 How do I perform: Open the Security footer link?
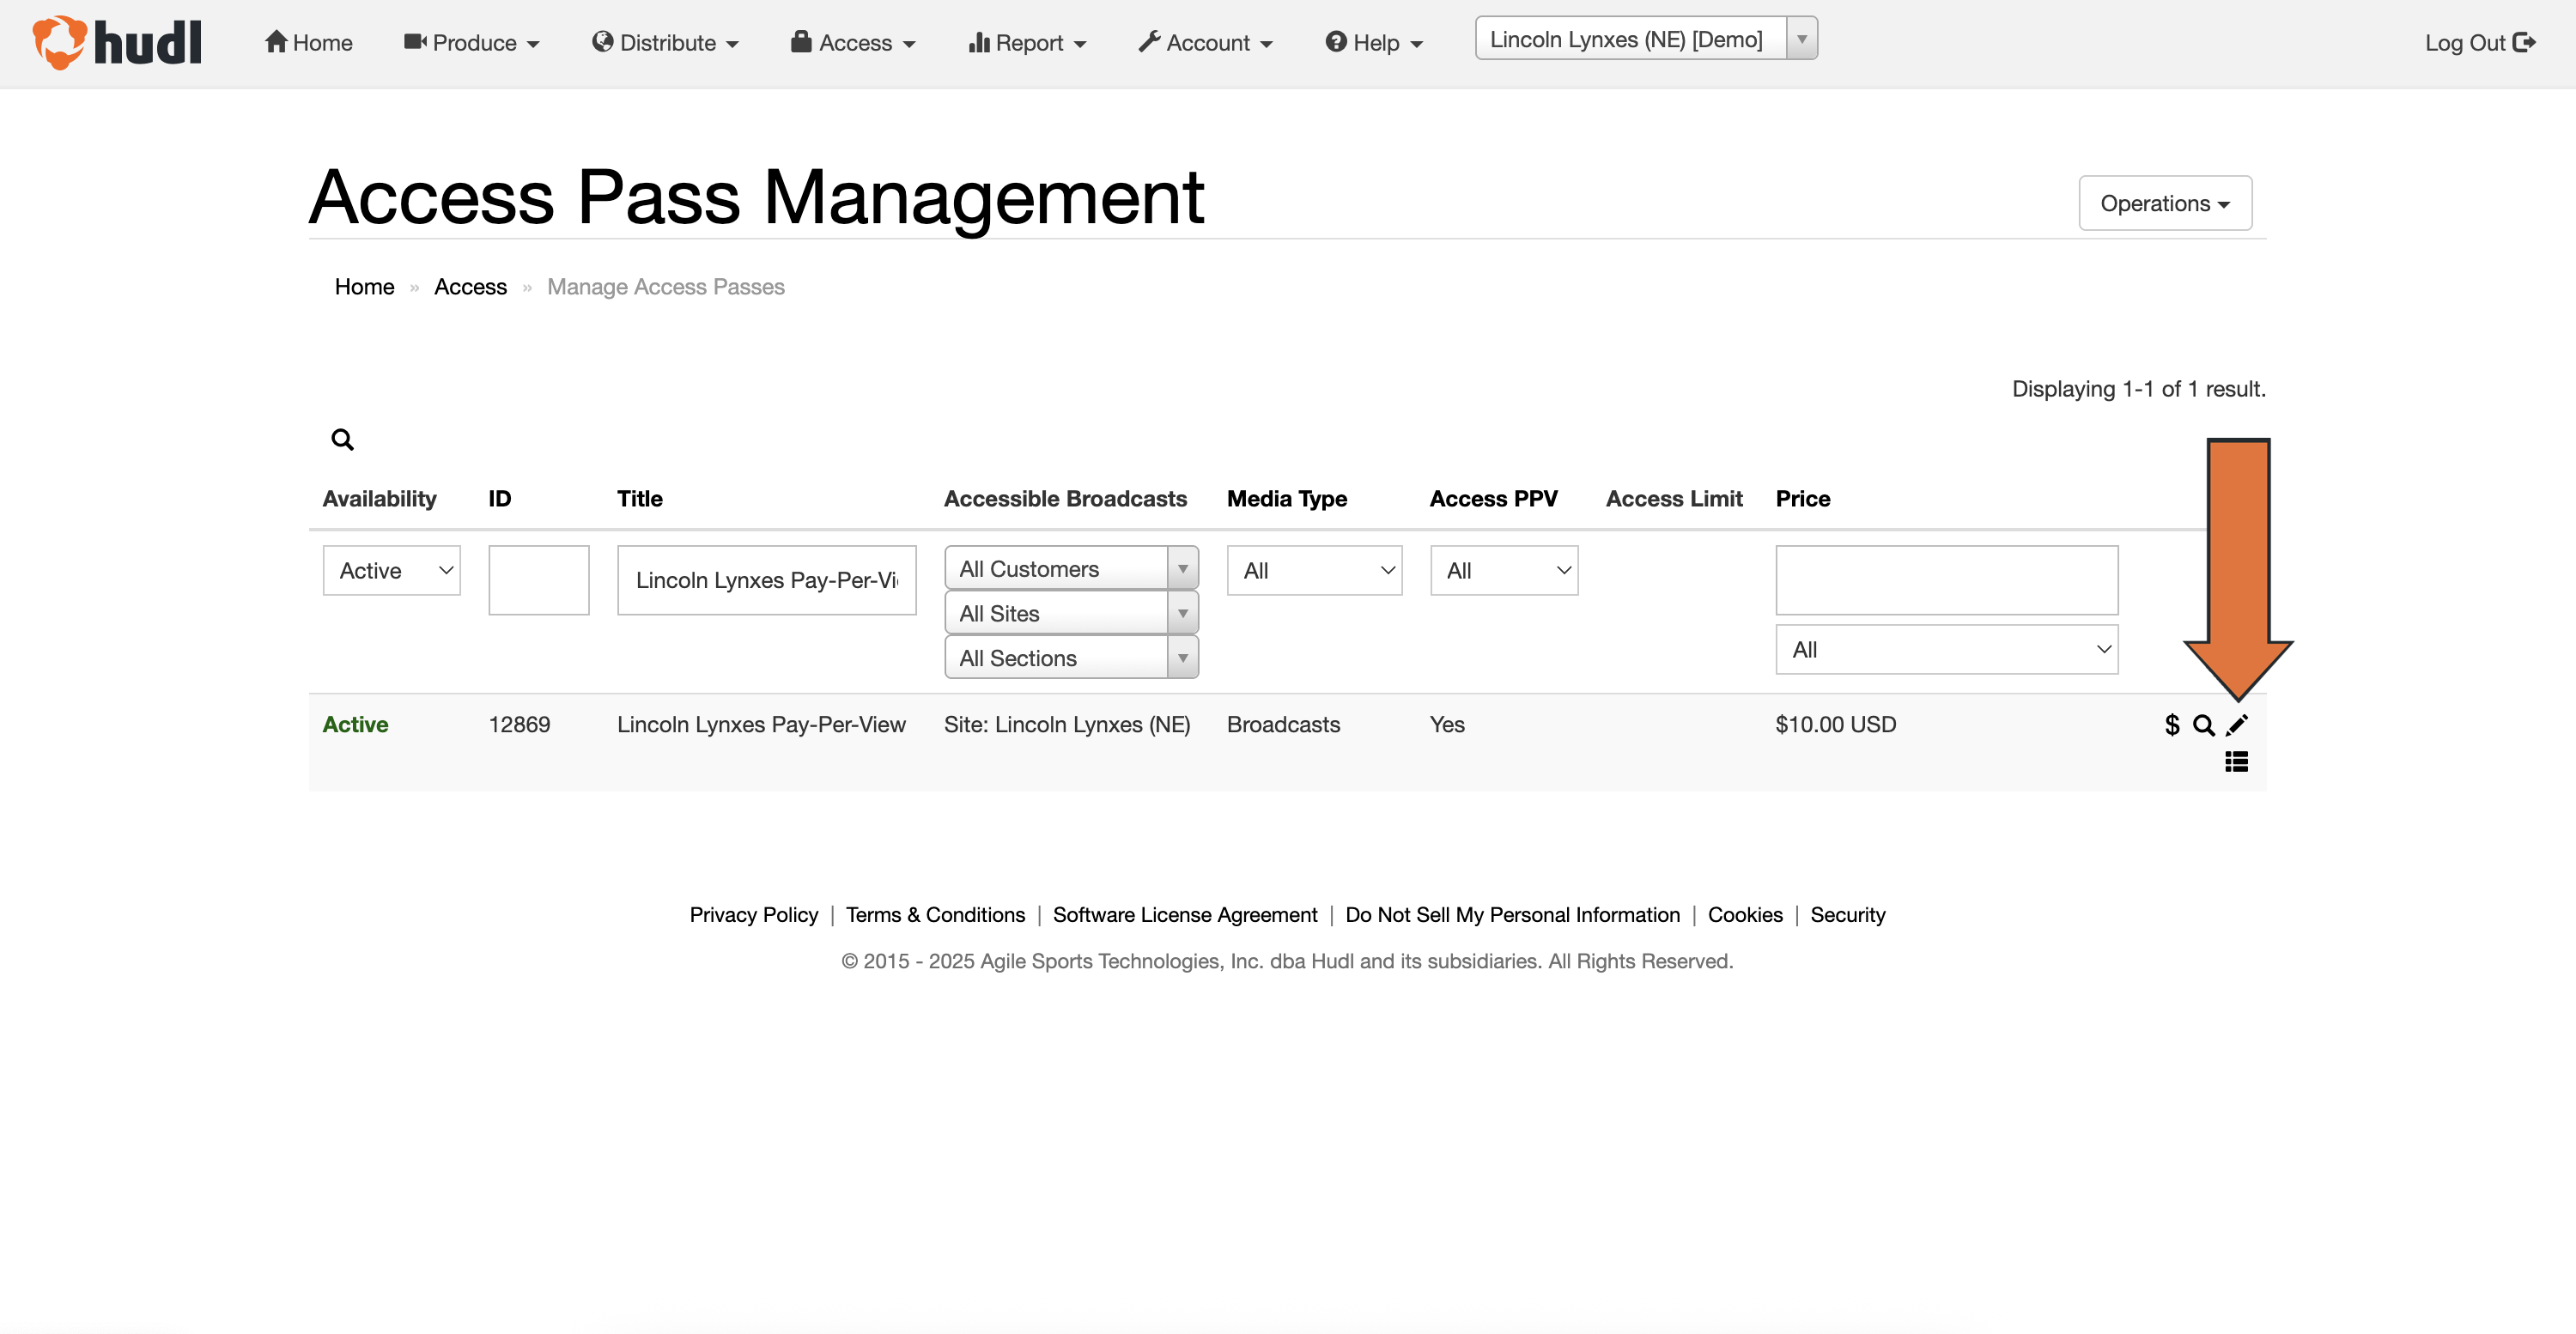click(1848, 915)
